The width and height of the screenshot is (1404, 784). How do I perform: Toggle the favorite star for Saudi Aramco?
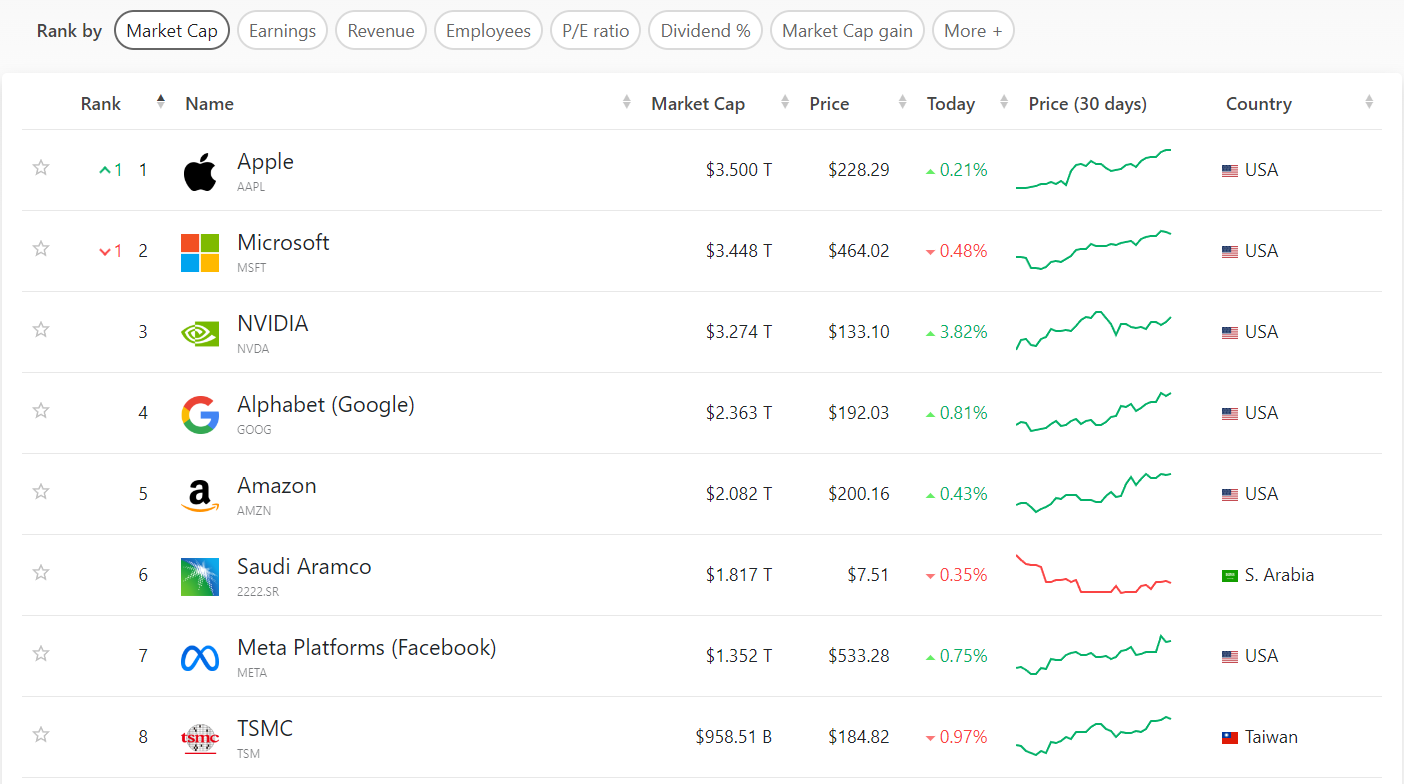[41, 572]
